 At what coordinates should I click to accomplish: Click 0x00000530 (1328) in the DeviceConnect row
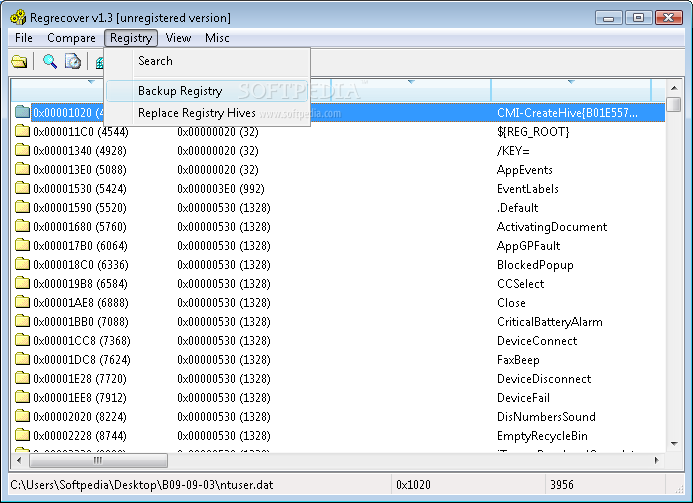(224, 341)
